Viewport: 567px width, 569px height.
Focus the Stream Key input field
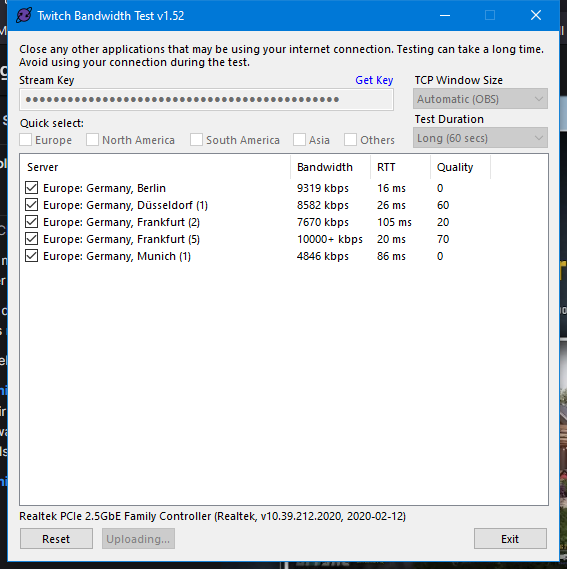click(207, 99)
